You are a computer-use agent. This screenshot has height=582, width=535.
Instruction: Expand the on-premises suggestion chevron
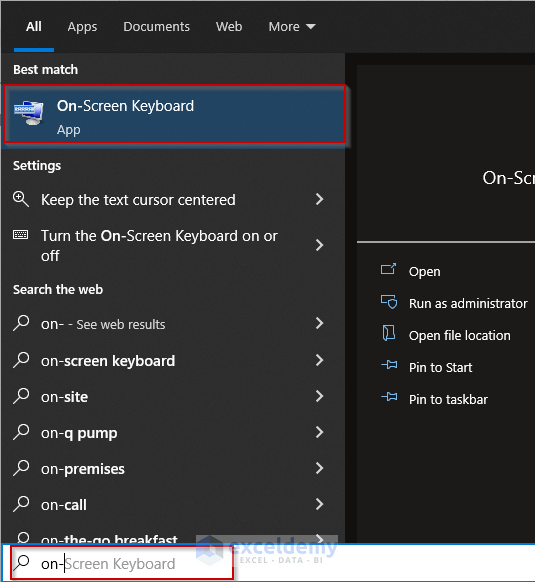tap(319, 468)
